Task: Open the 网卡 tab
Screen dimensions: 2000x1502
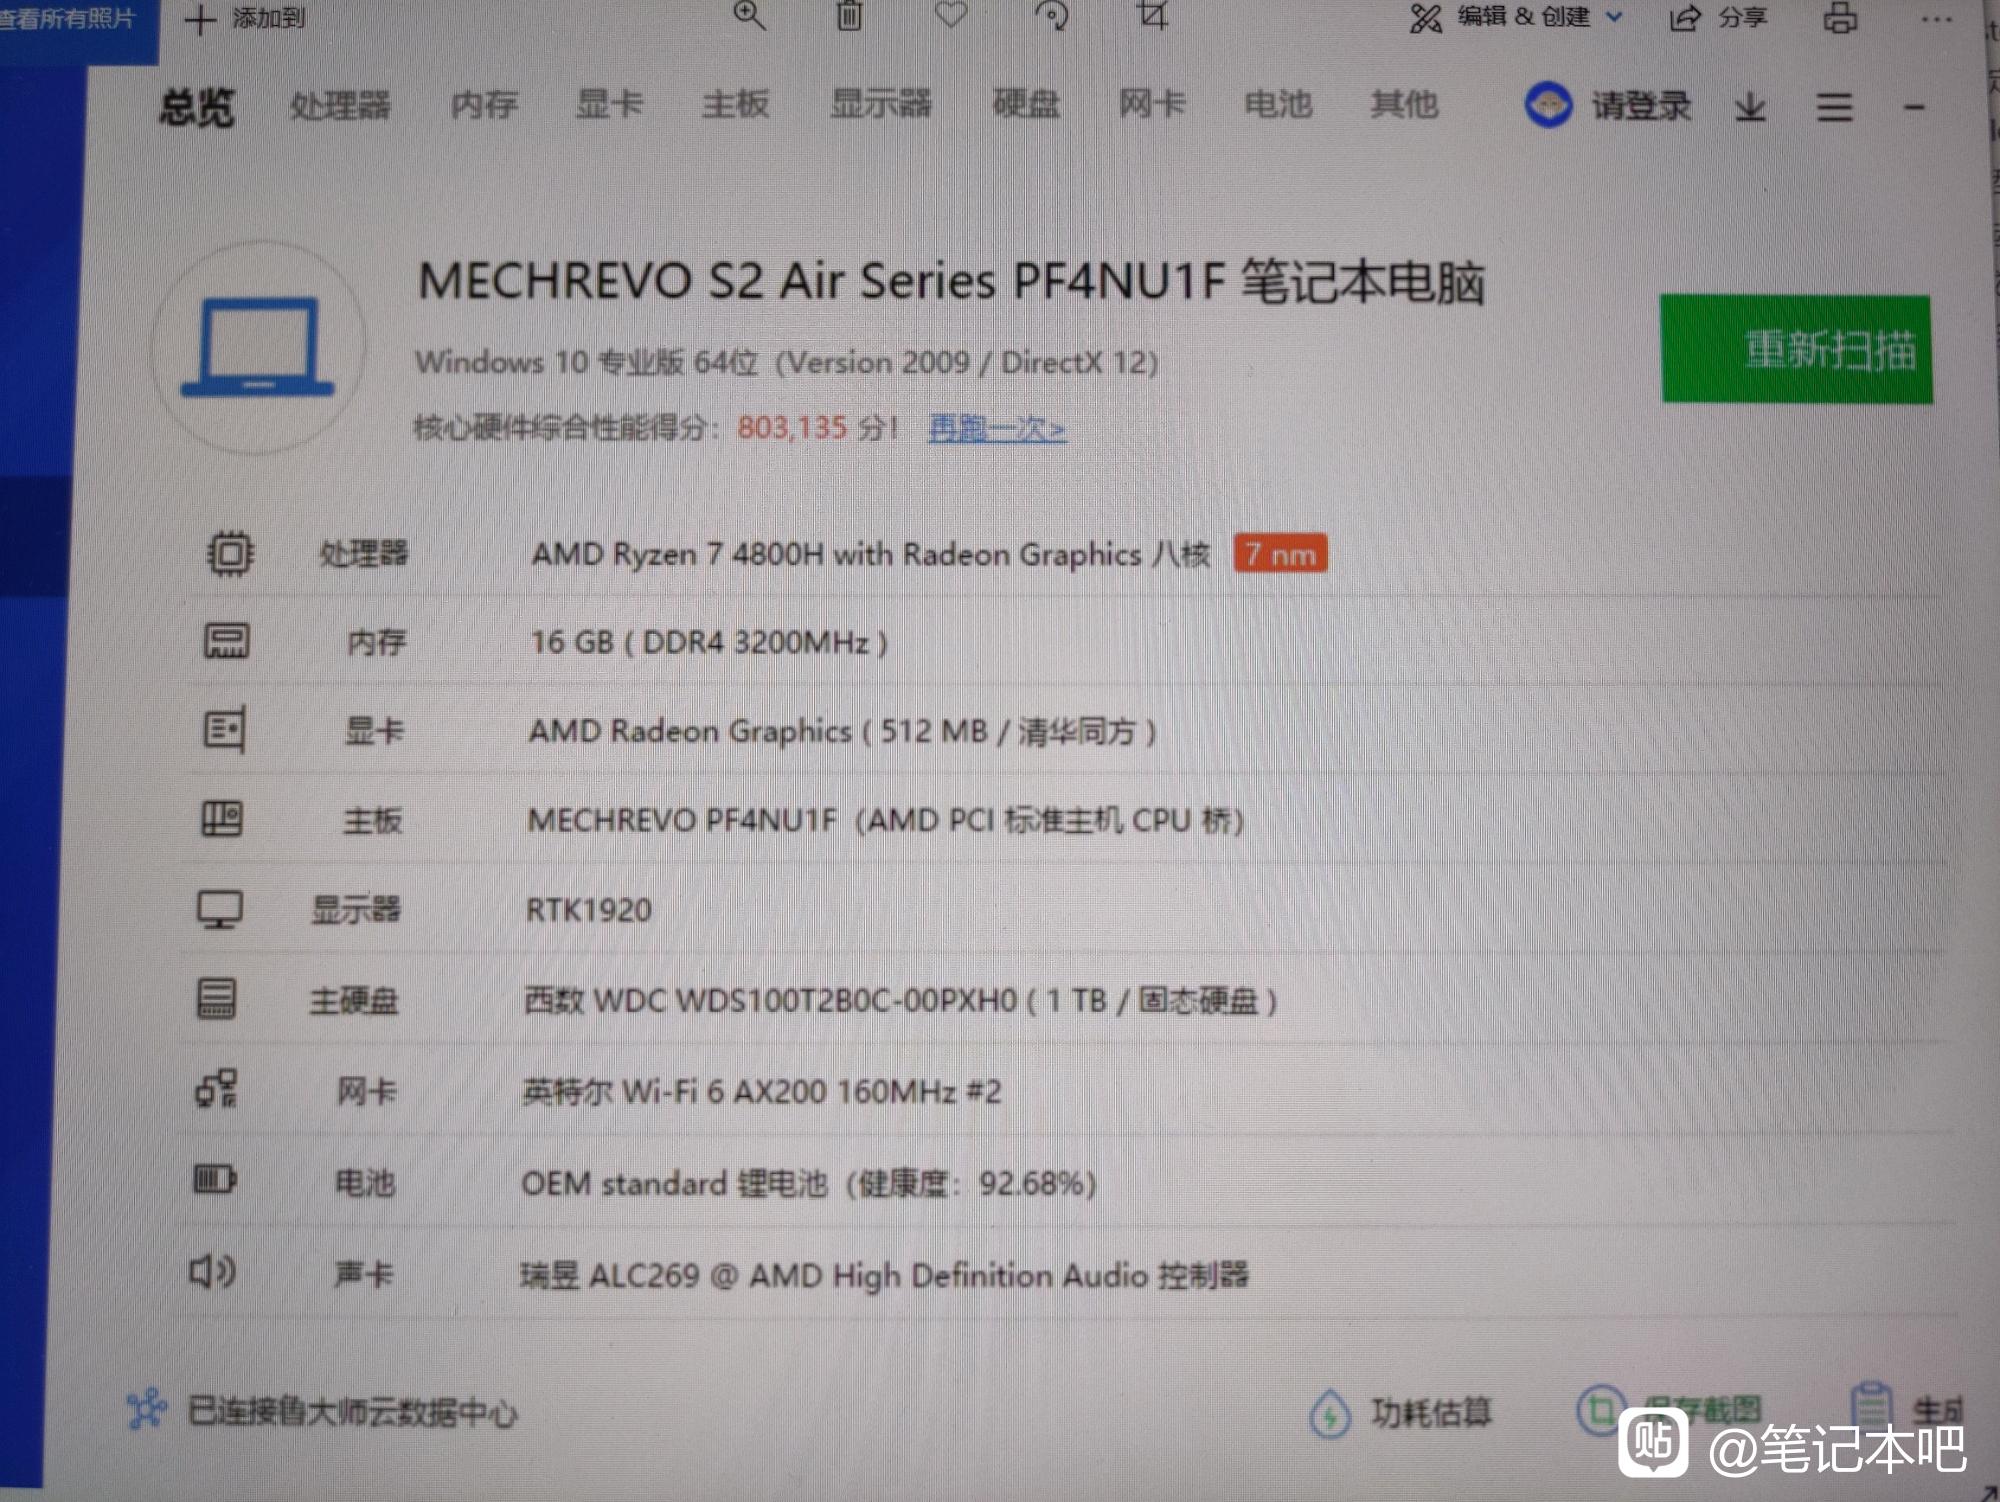Action: click(x=1152, y=103)
